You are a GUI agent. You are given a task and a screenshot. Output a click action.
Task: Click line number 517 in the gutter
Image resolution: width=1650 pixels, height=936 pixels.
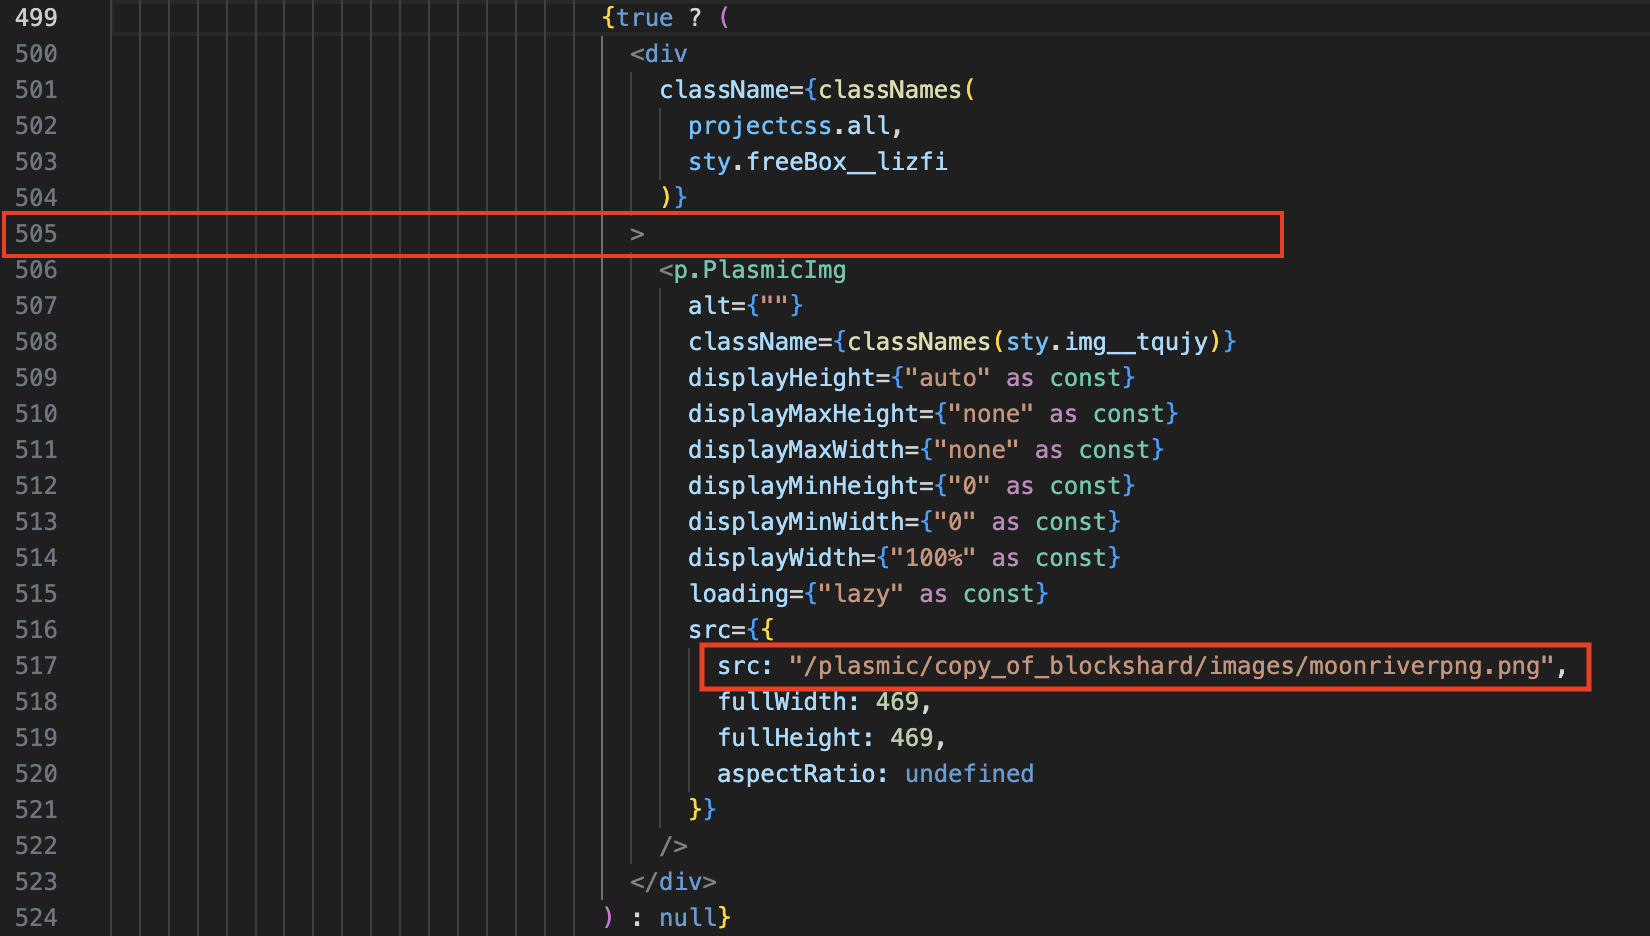tap(36, 666)
